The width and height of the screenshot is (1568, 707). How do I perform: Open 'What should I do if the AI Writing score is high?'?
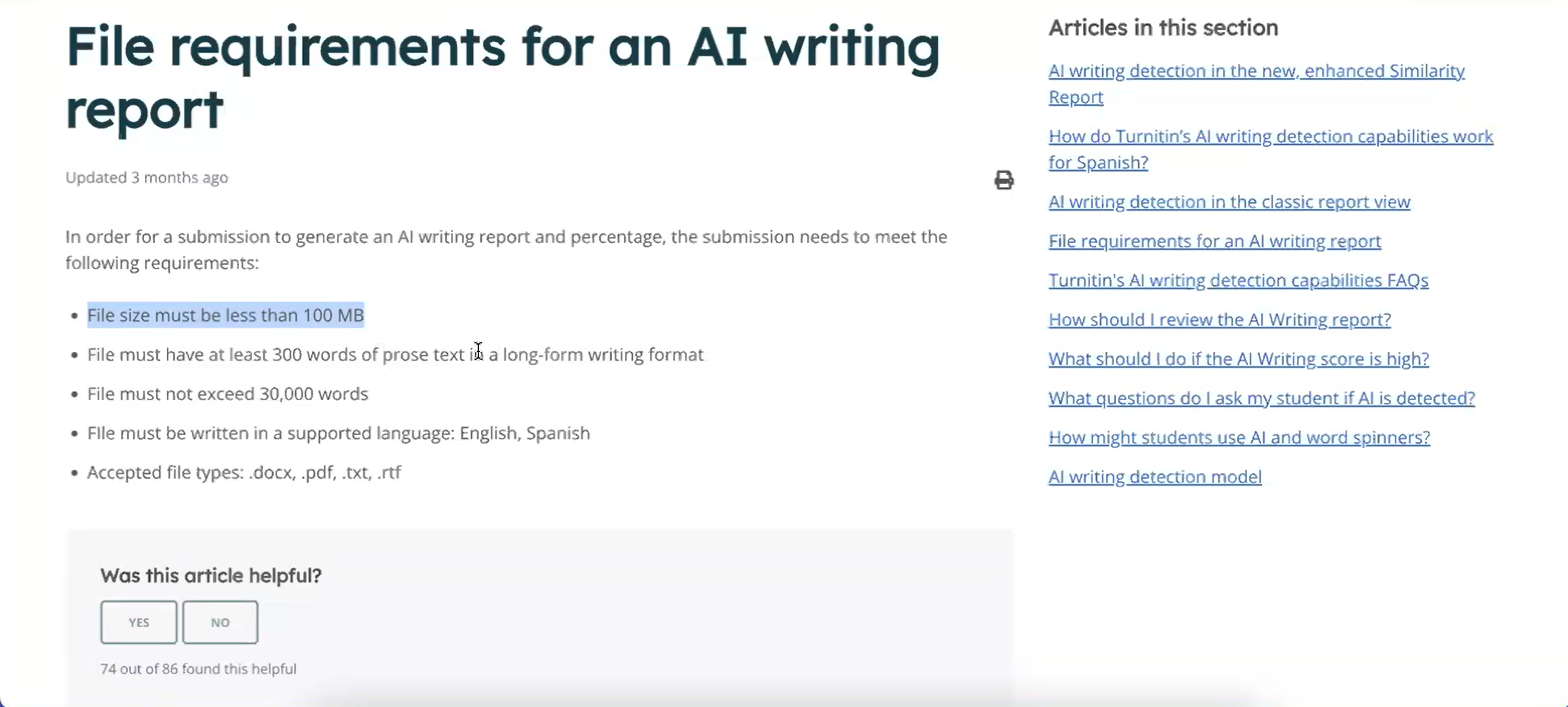[x=1238, y=359]
